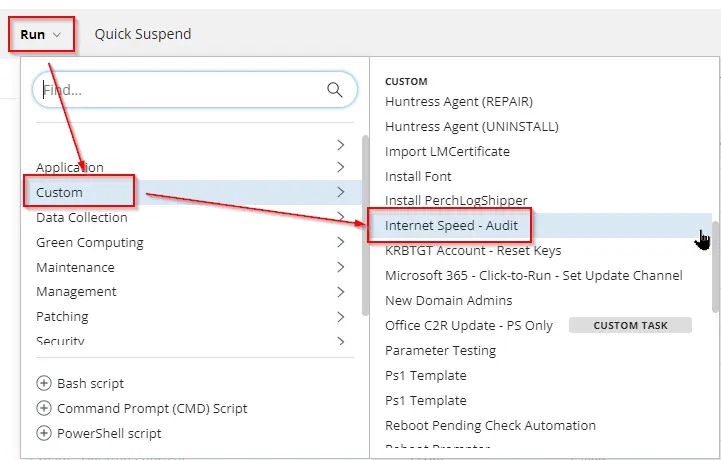Create a Command Prompt (CMD) Script
721x460 pixels.
152,408
